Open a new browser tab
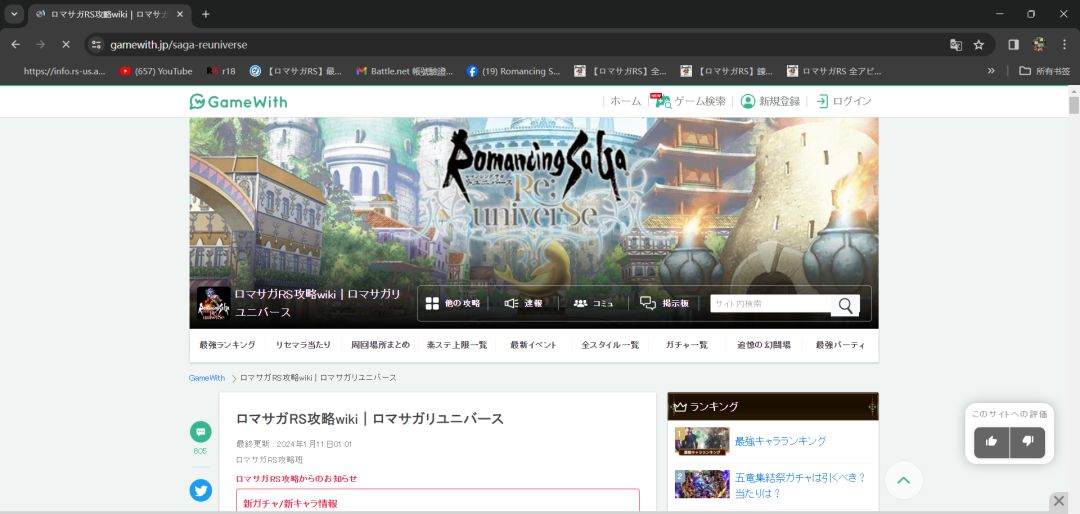Viewport: 1080px width, 514px height. [205, 14]
